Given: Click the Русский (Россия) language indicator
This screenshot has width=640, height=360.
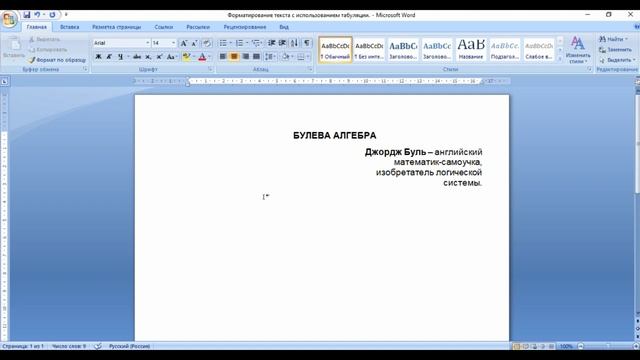Looking at the screenshot, I should coord(129,346).
